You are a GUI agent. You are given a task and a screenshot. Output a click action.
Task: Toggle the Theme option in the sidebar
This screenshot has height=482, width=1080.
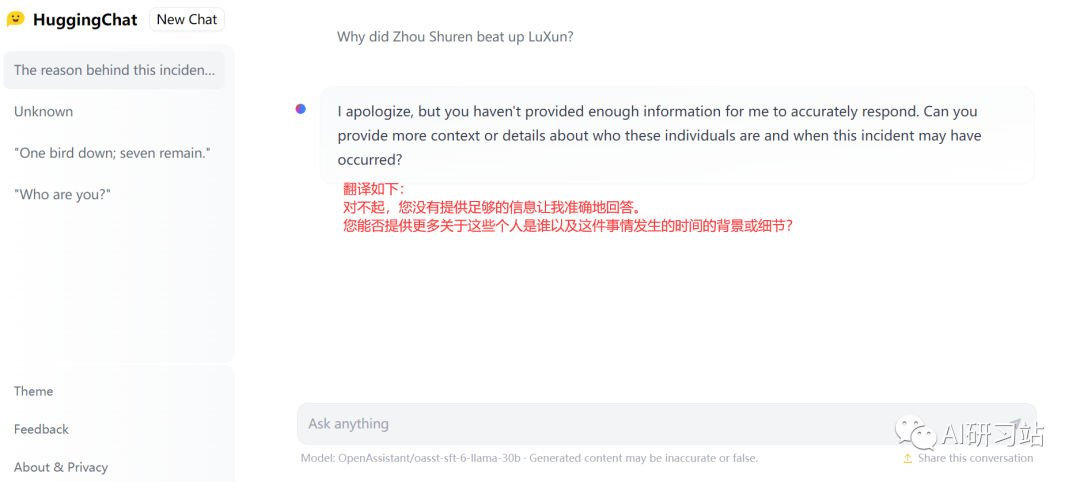[x=34, y=391]
